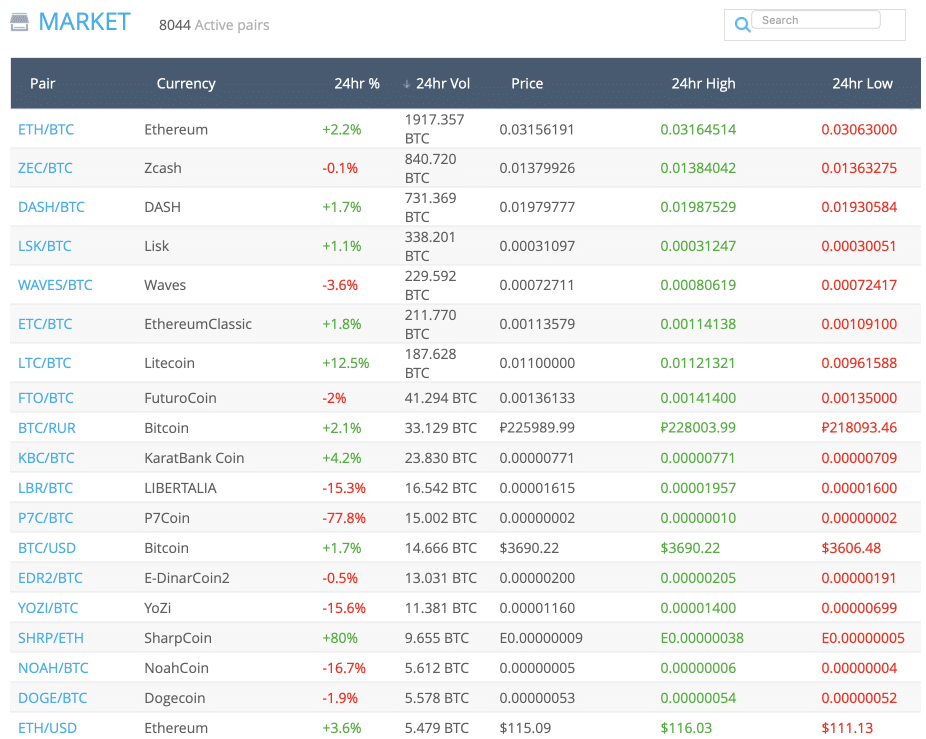Open the DOGE/BTC pair
926x739 pixels.
(x=53, y=698)
